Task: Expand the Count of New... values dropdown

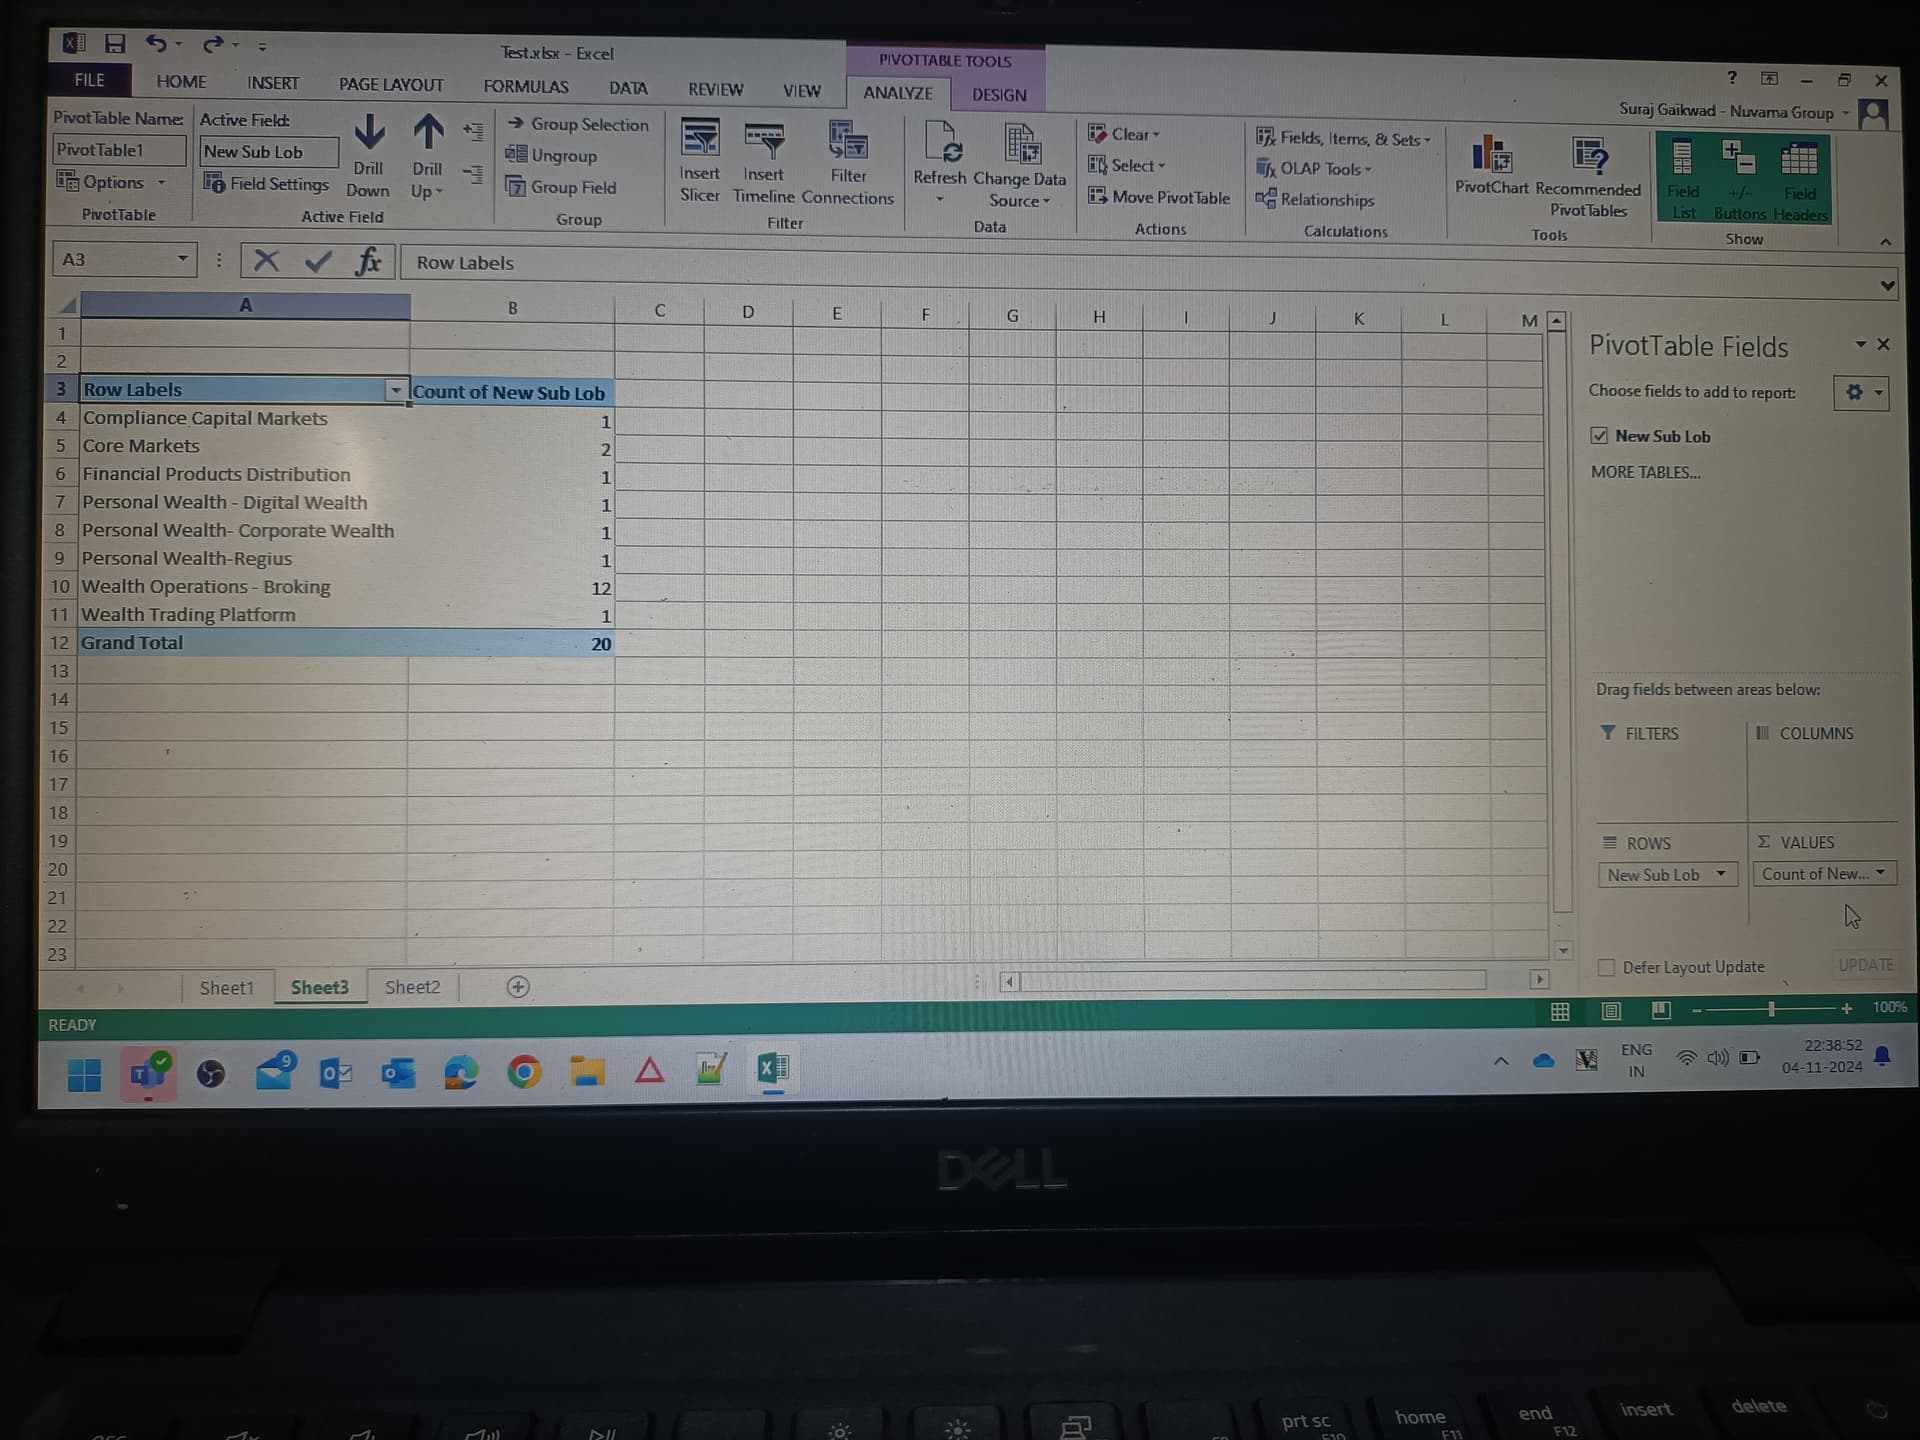Action: coord(1880,873)
